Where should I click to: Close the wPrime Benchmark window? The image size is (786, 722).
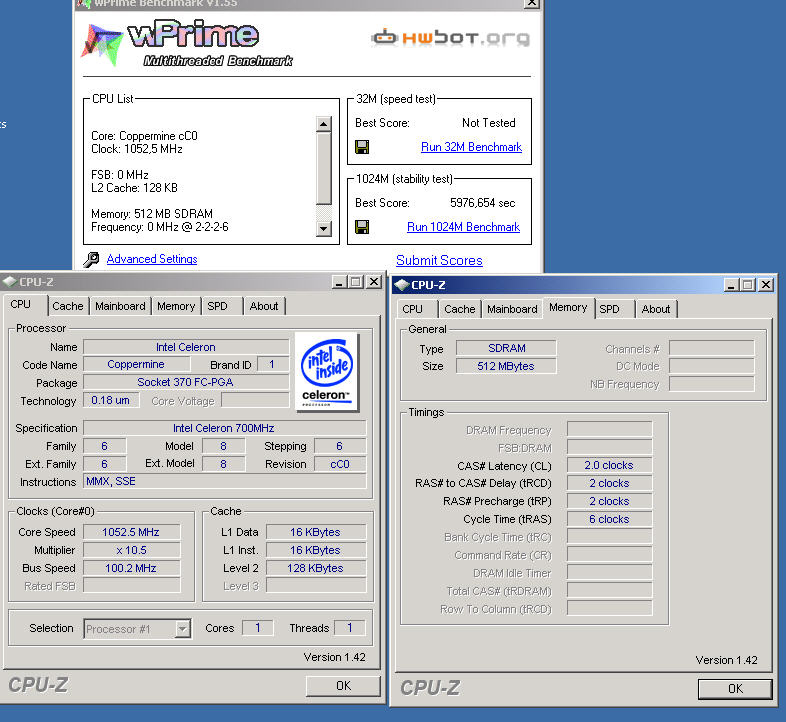click(531, 4)
